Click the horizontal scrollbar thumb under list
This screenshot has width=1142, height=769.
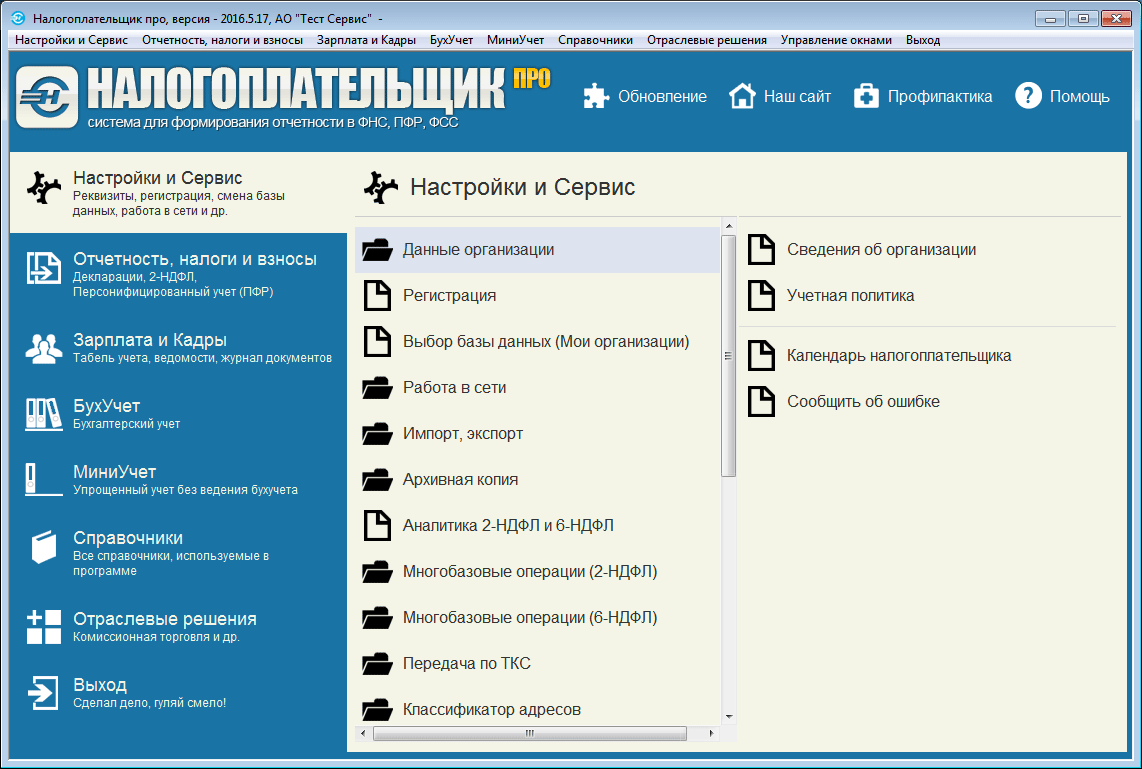click(x=529, y=733)
